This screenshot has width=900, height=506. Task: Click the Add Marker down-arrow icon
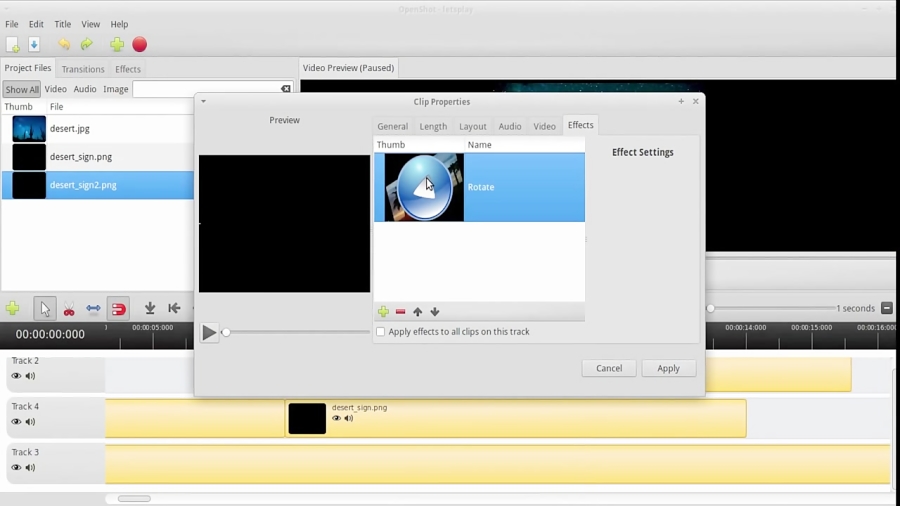[150, 309]
